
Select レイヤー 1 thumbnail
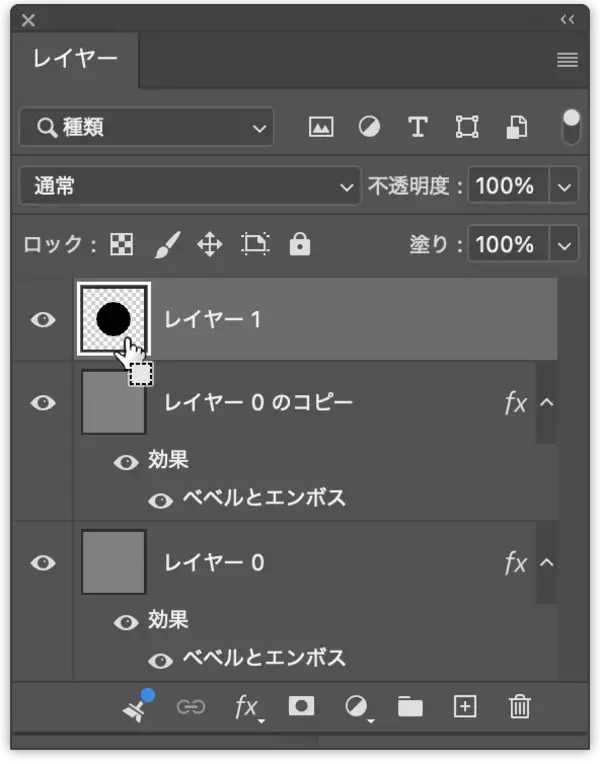pyautogui.click(x=114, y=319)
